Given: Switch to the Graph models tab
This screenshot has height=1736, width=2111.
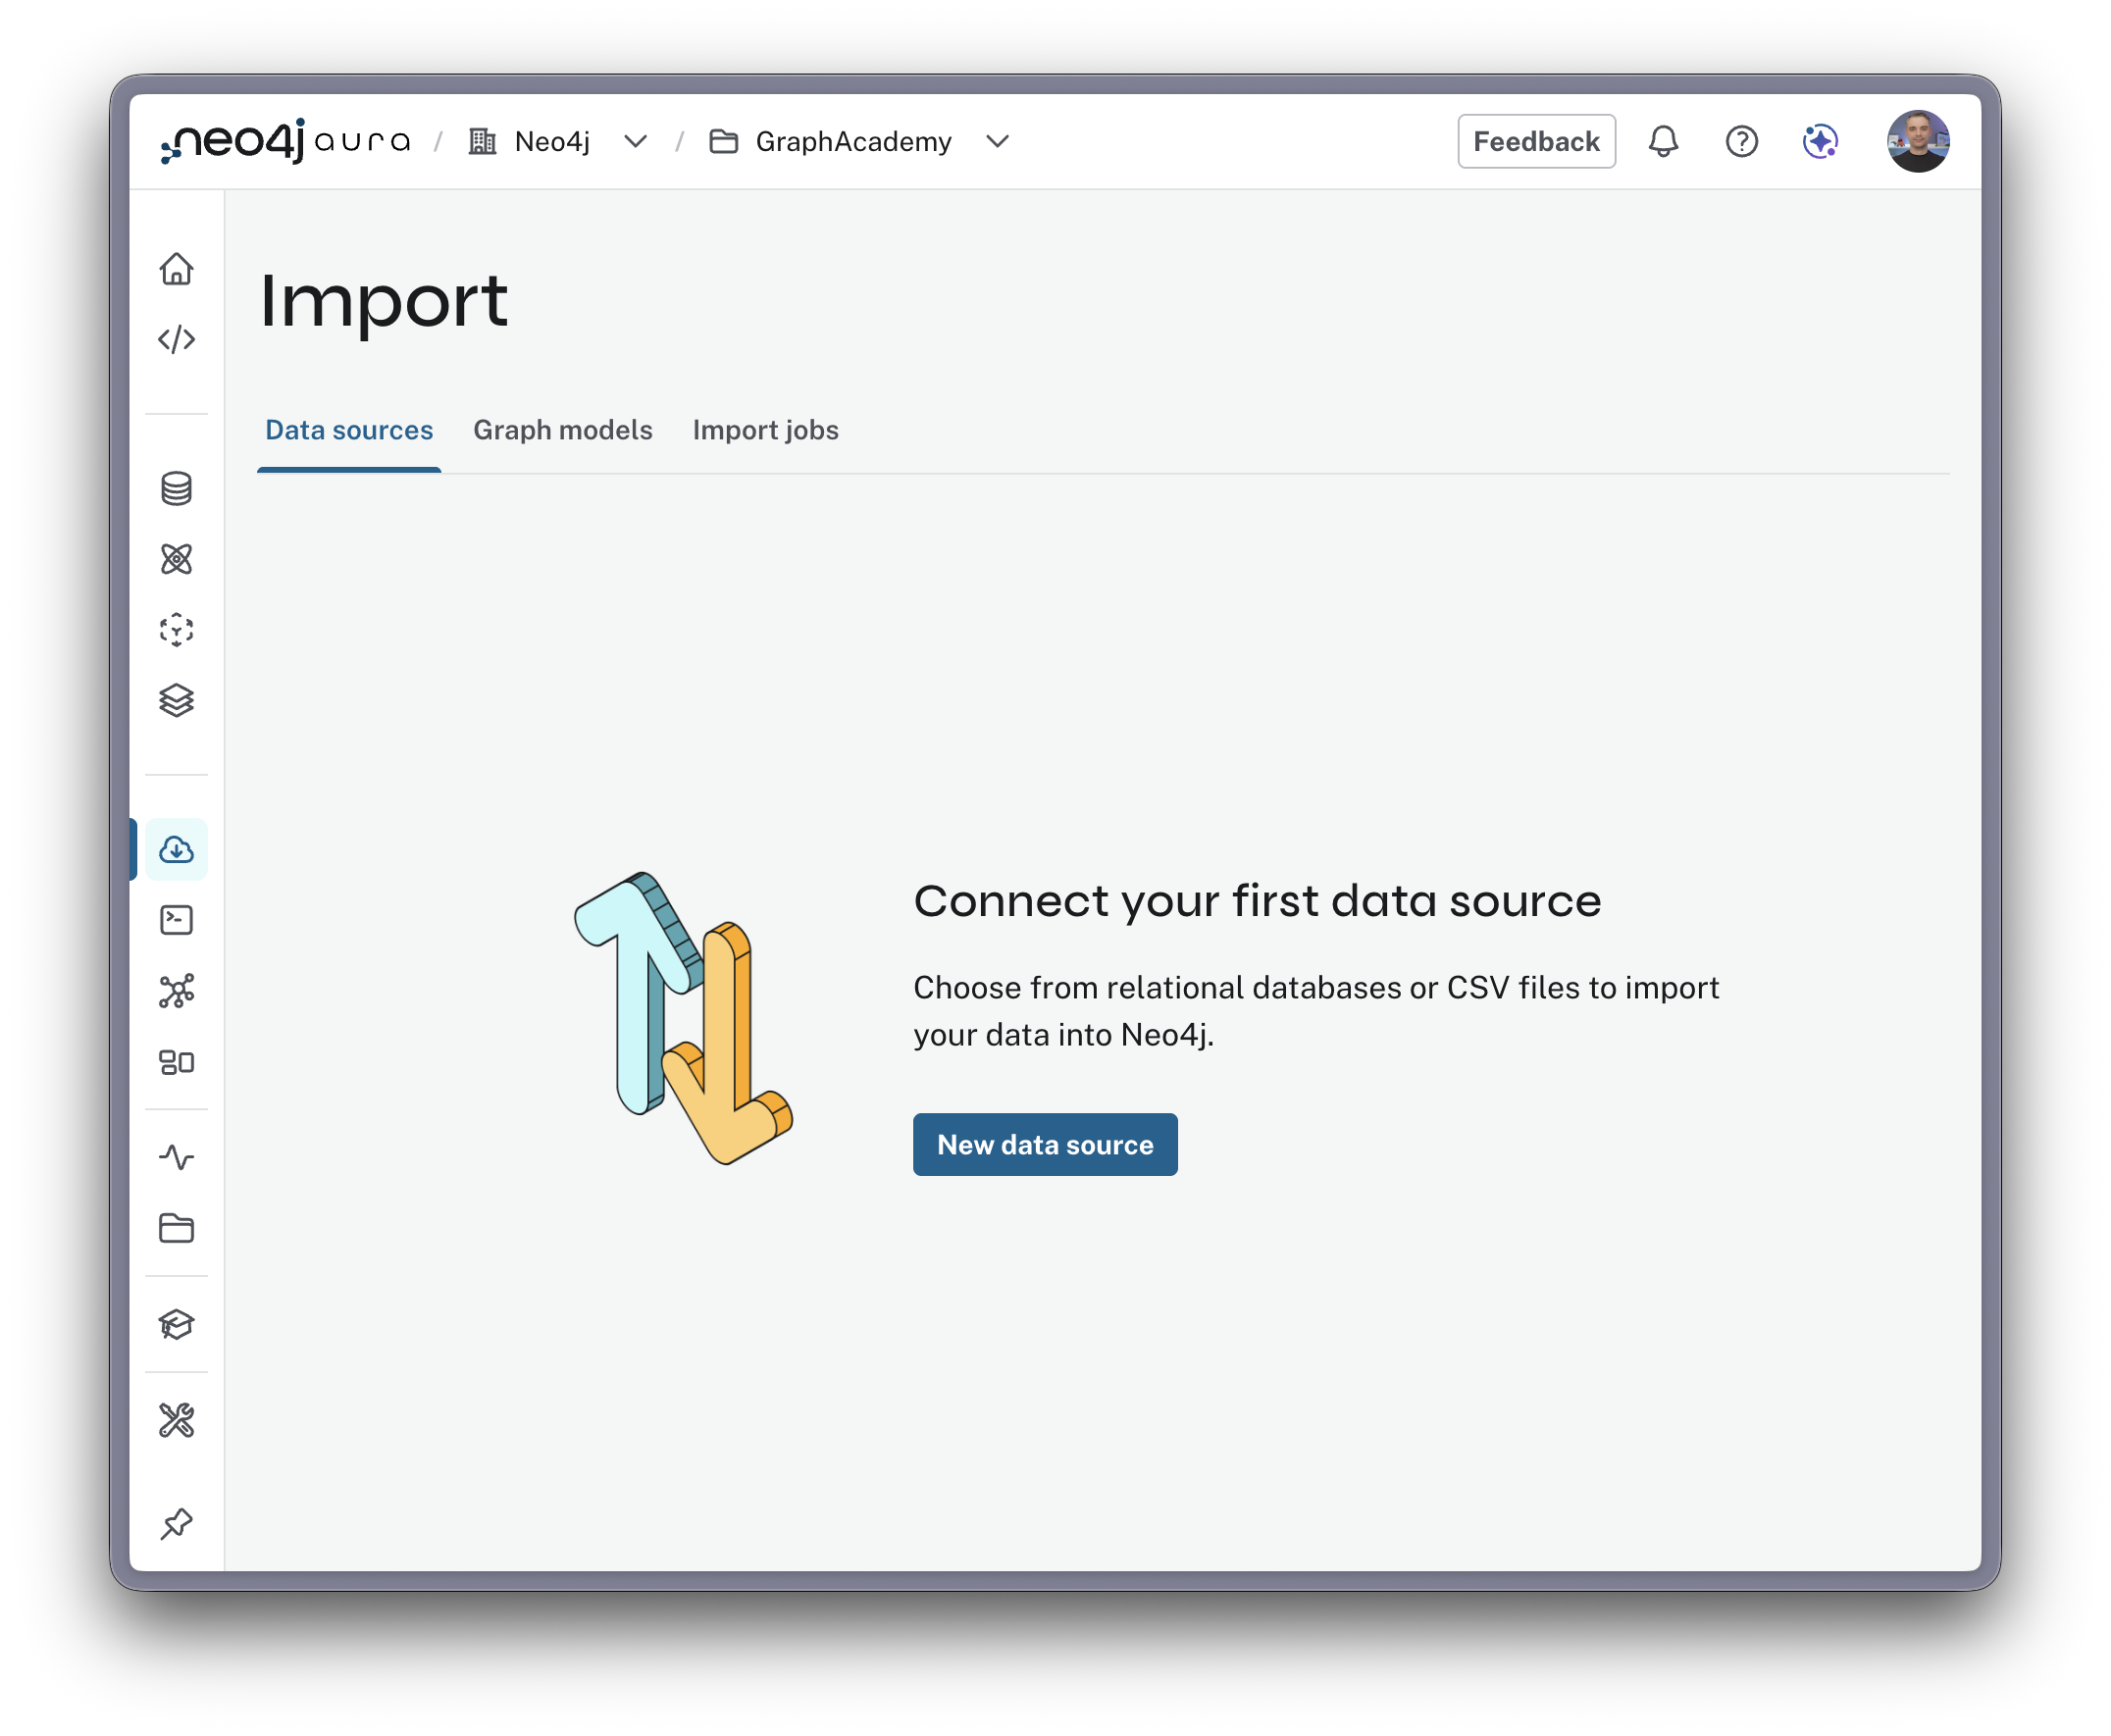Looking at the screenshot, I should click(x=563, y=430).
